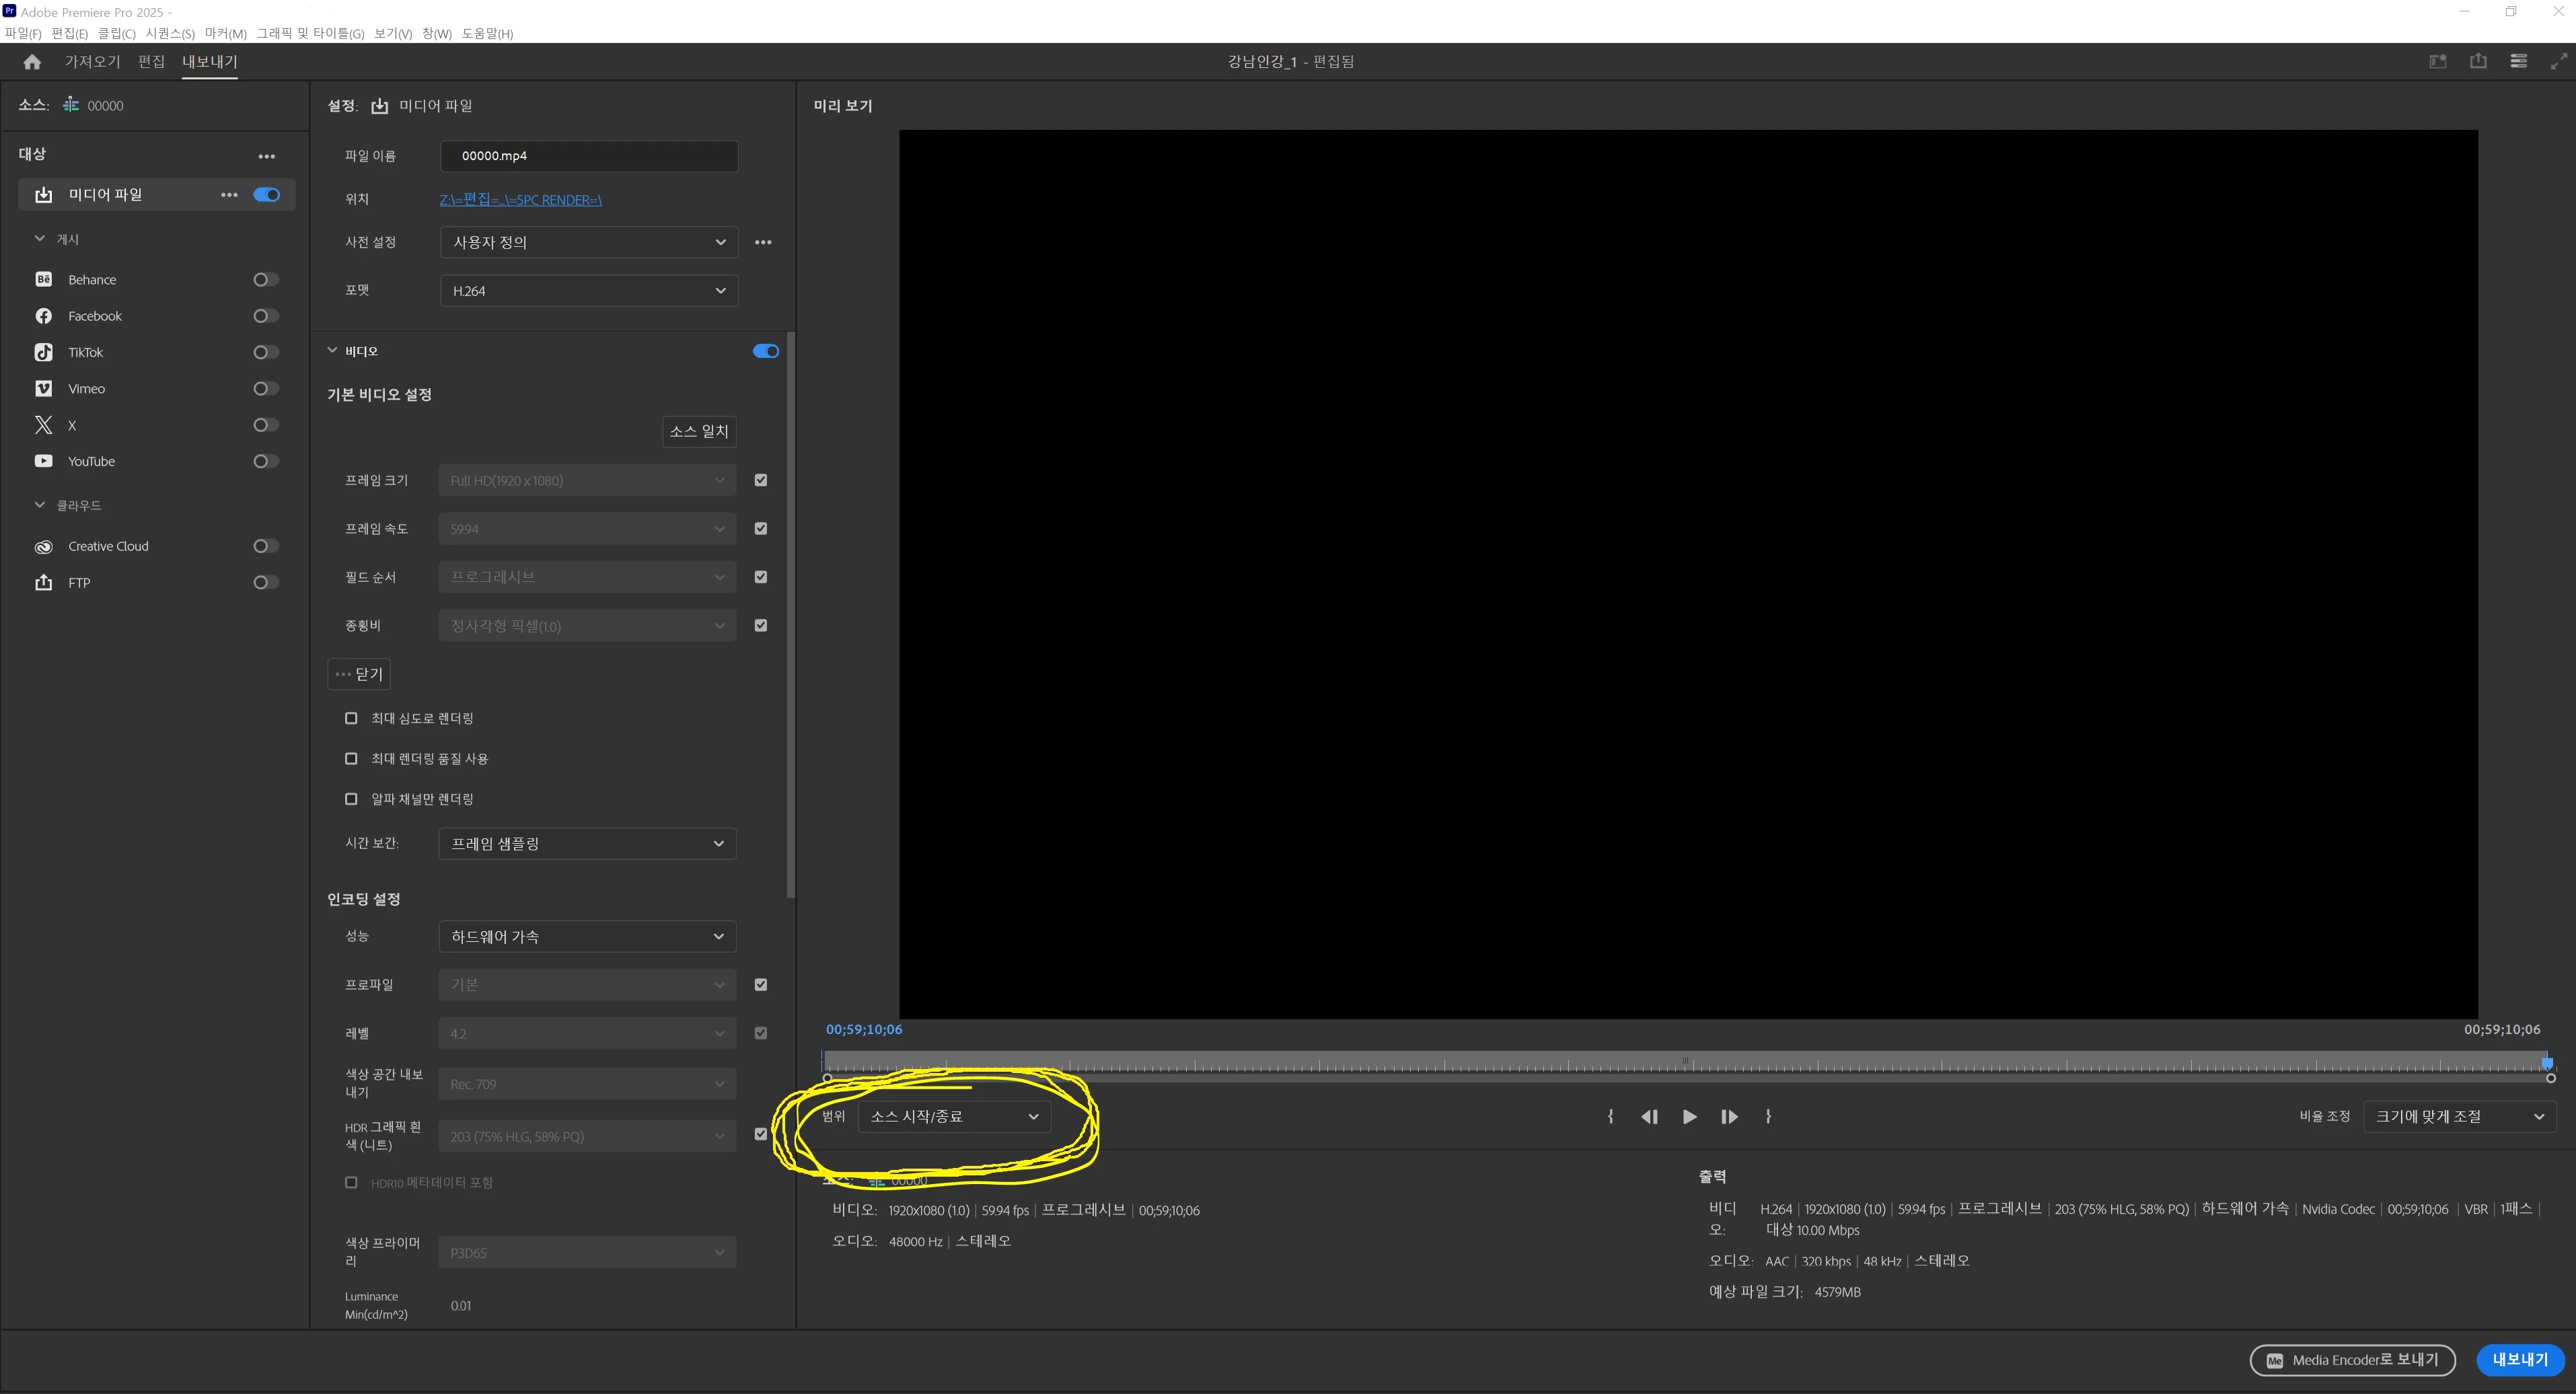Open the 대상 panel more options menu
Screen dimensions: 2576x1394
pyautogui.click(x=266, y=156)
